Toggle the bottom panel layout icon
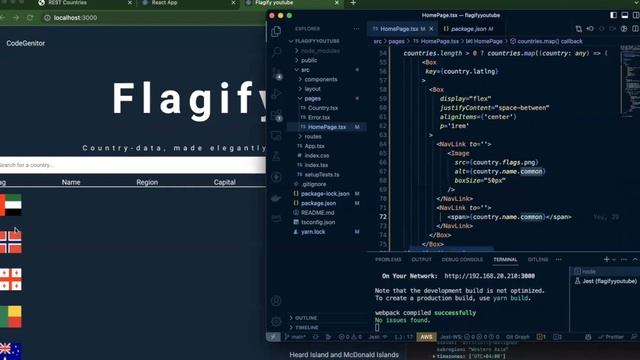 [625, 15]
